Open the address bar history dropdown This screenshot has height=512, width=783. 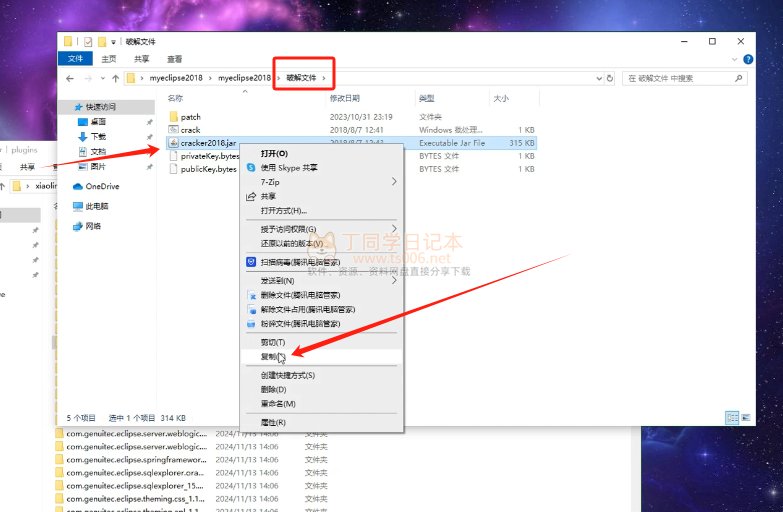point(599,78)
